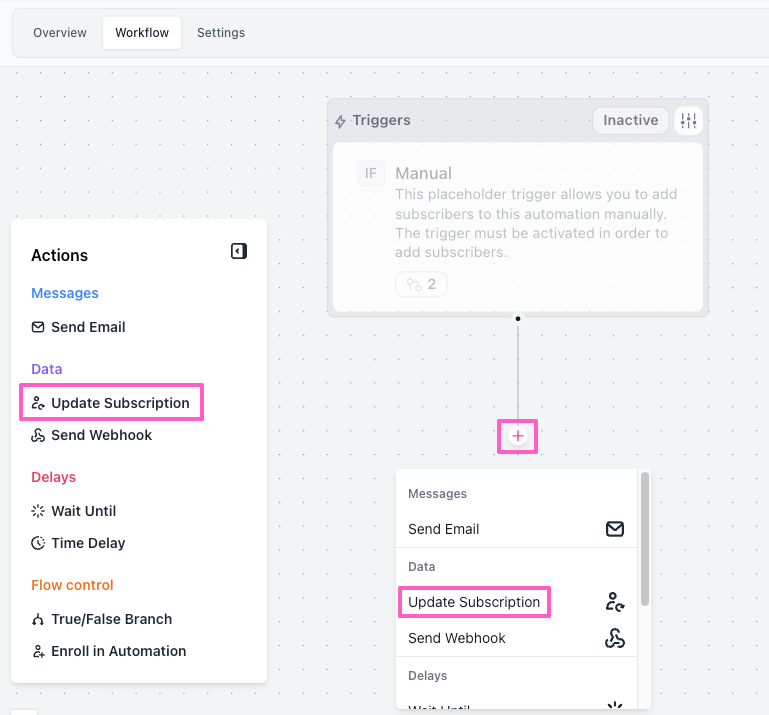The image size is (769, 715).
Task: Click the subscriber count badge showing 2
Action: [421, 284]
